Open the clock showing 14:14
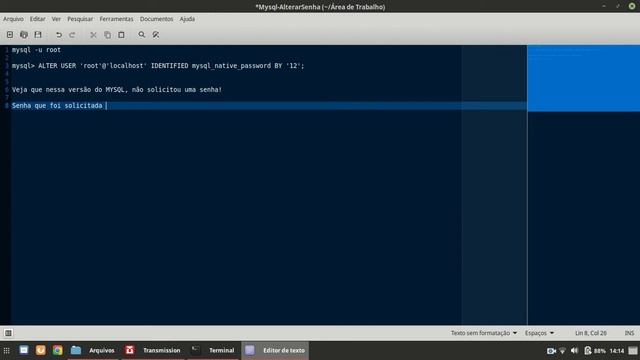640x360 pixels. point(617,351)
